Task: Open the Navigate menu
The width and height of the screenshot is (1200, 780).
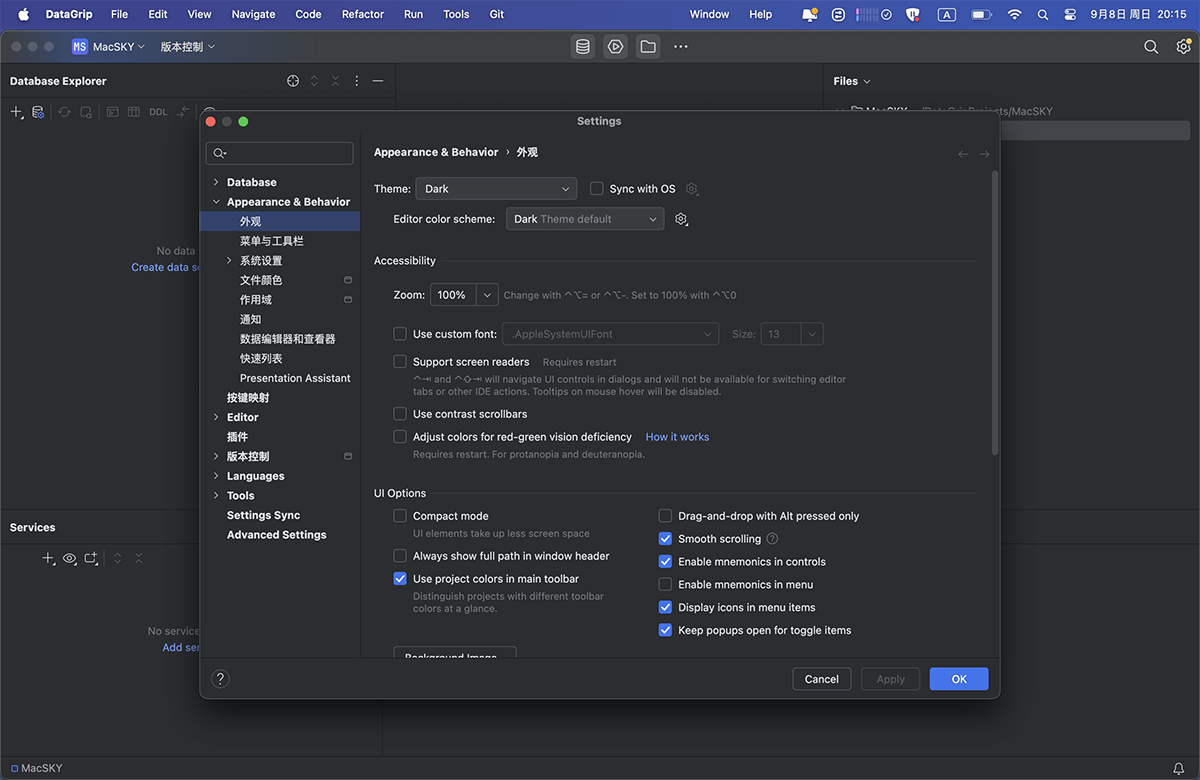Action: [253, 14]
